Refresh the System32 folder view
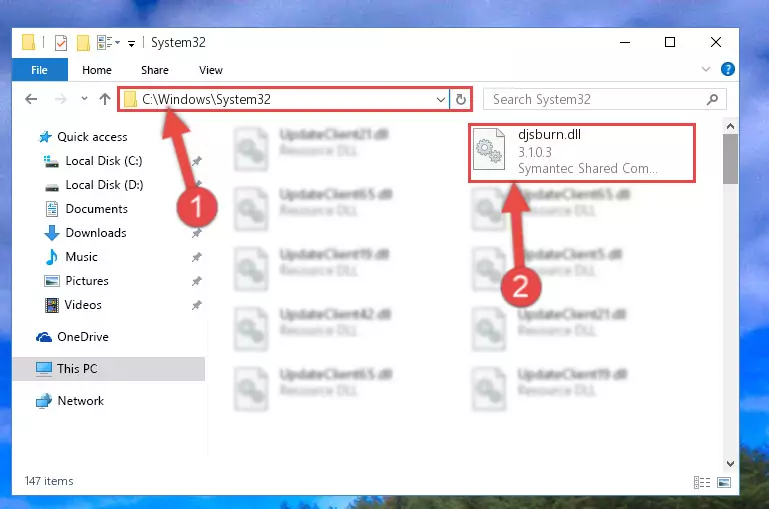 coord(461,100)
